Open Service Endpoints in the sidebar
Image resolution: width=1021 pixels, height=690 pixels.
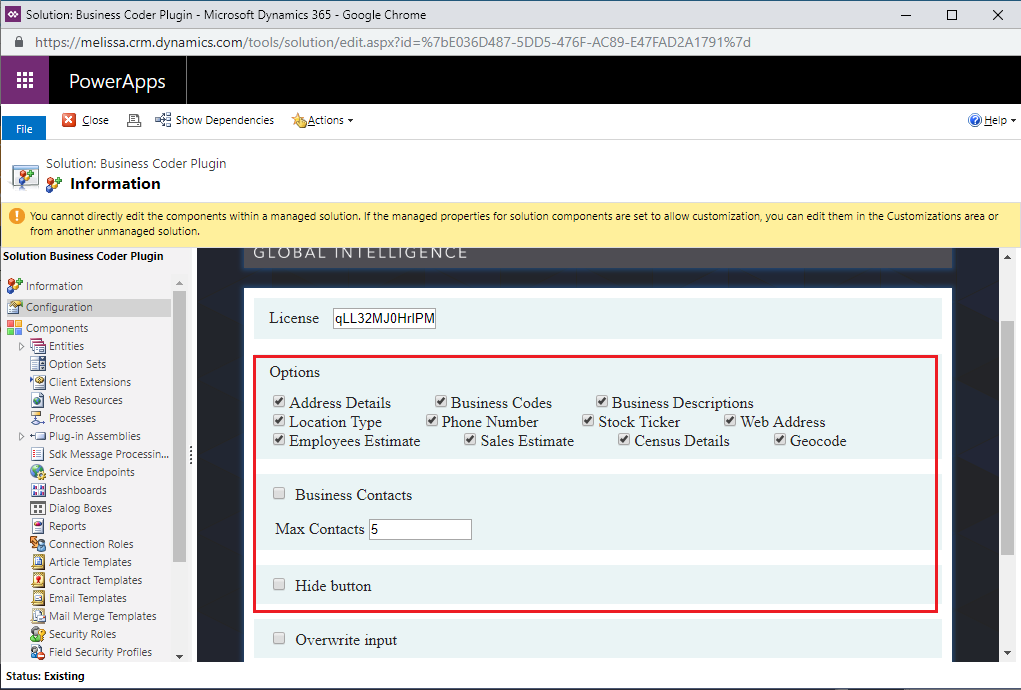tap(91, 472)
